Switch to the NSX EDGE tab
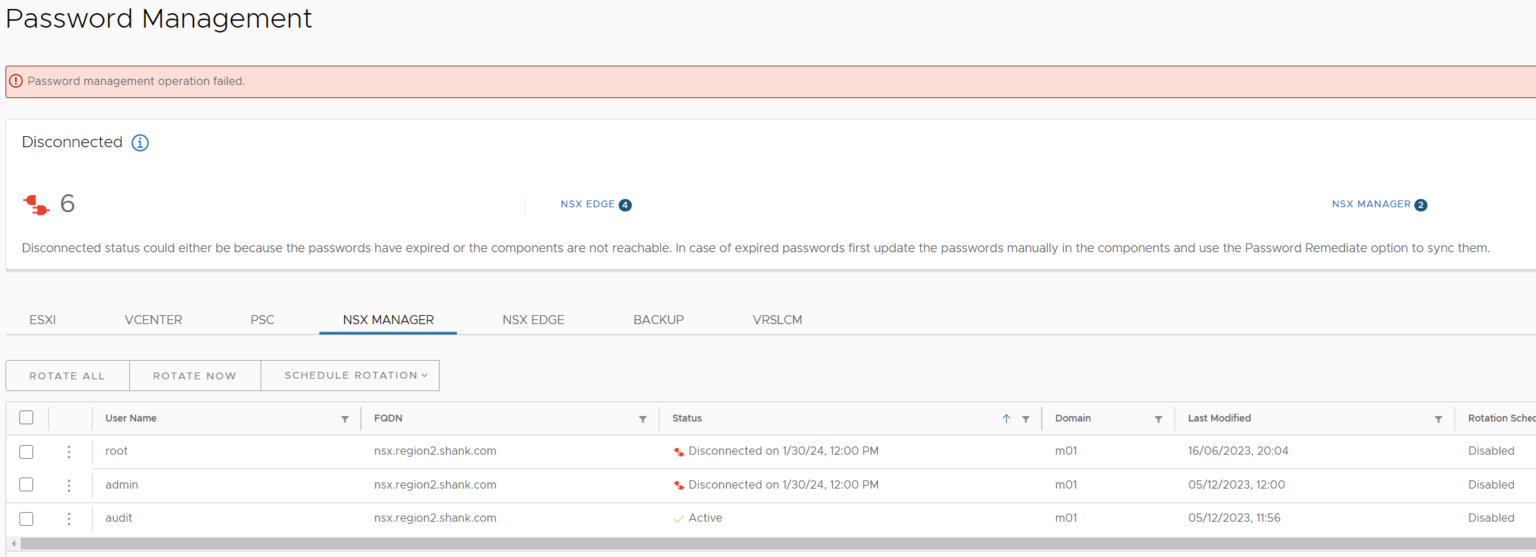 tap(533, 320)
